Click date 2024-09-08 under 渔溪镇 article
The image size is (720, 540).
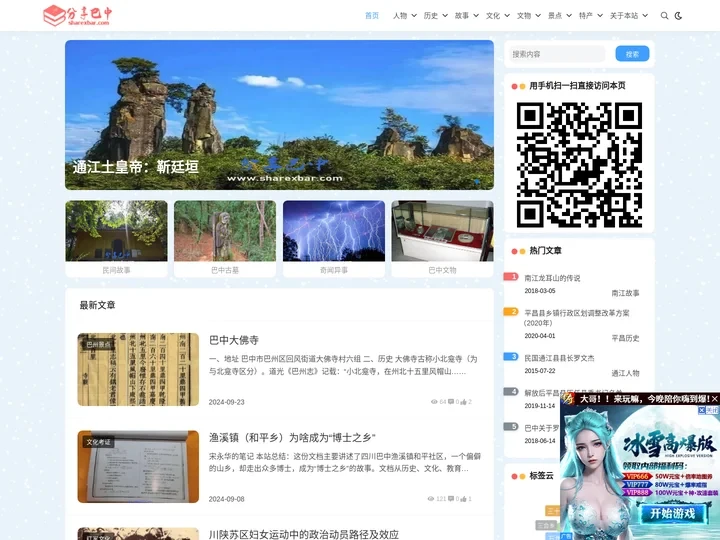(226, 499)
